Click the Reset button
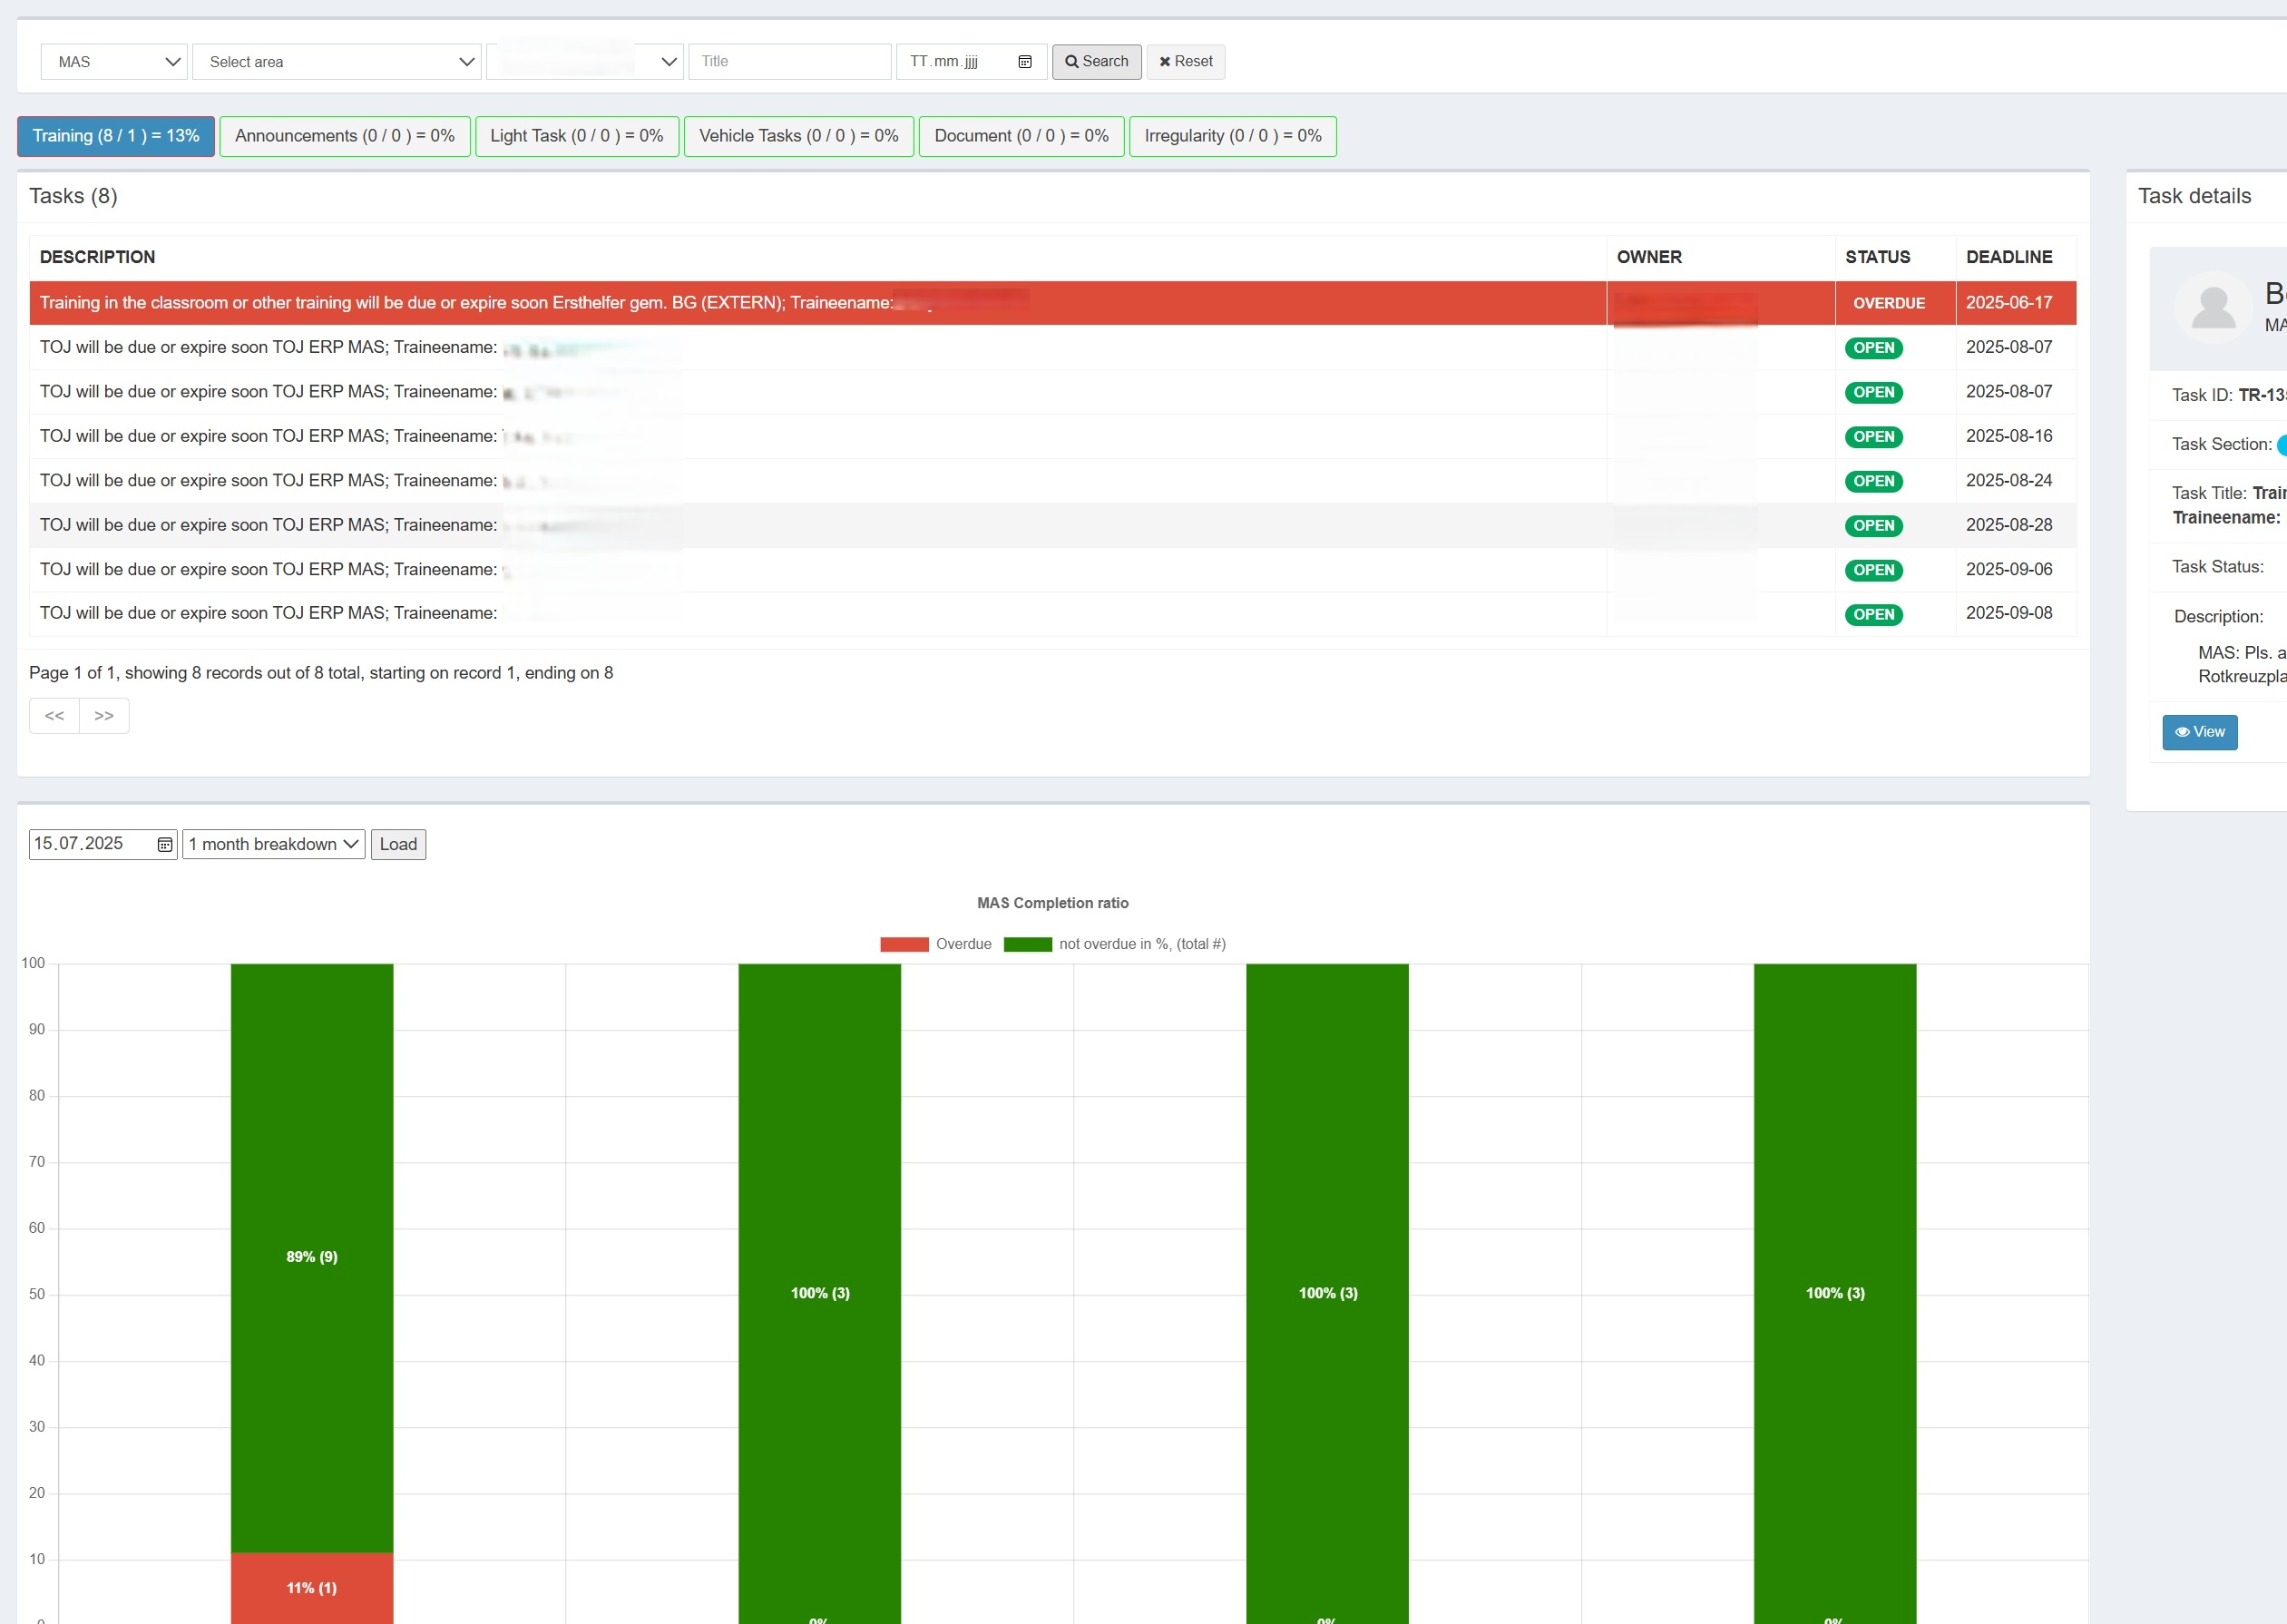 (x=1185, y=62)
